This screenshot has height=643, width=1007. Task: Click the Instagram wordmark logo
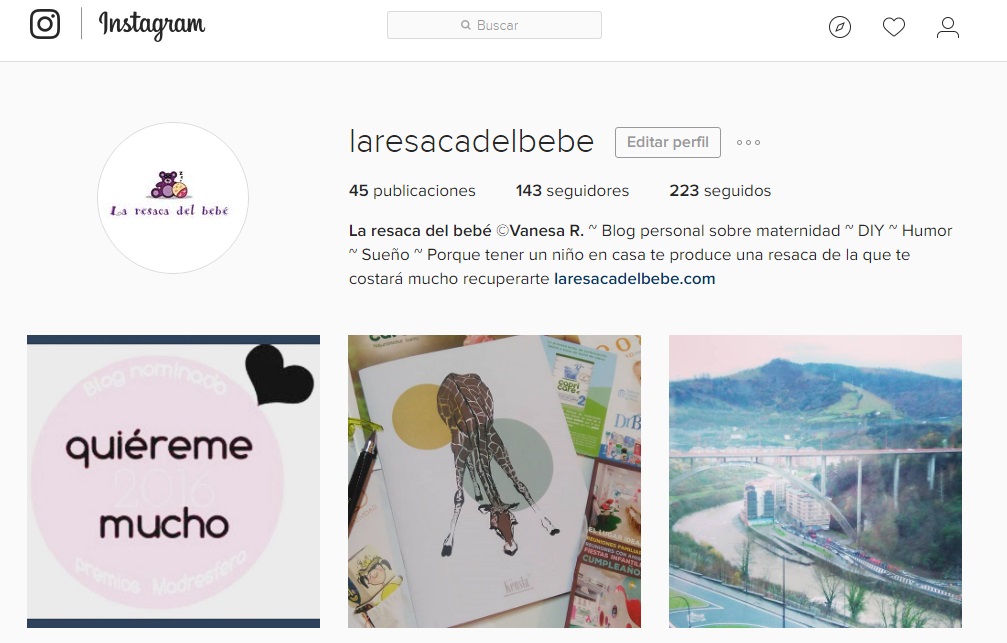[x=152, y=25]
